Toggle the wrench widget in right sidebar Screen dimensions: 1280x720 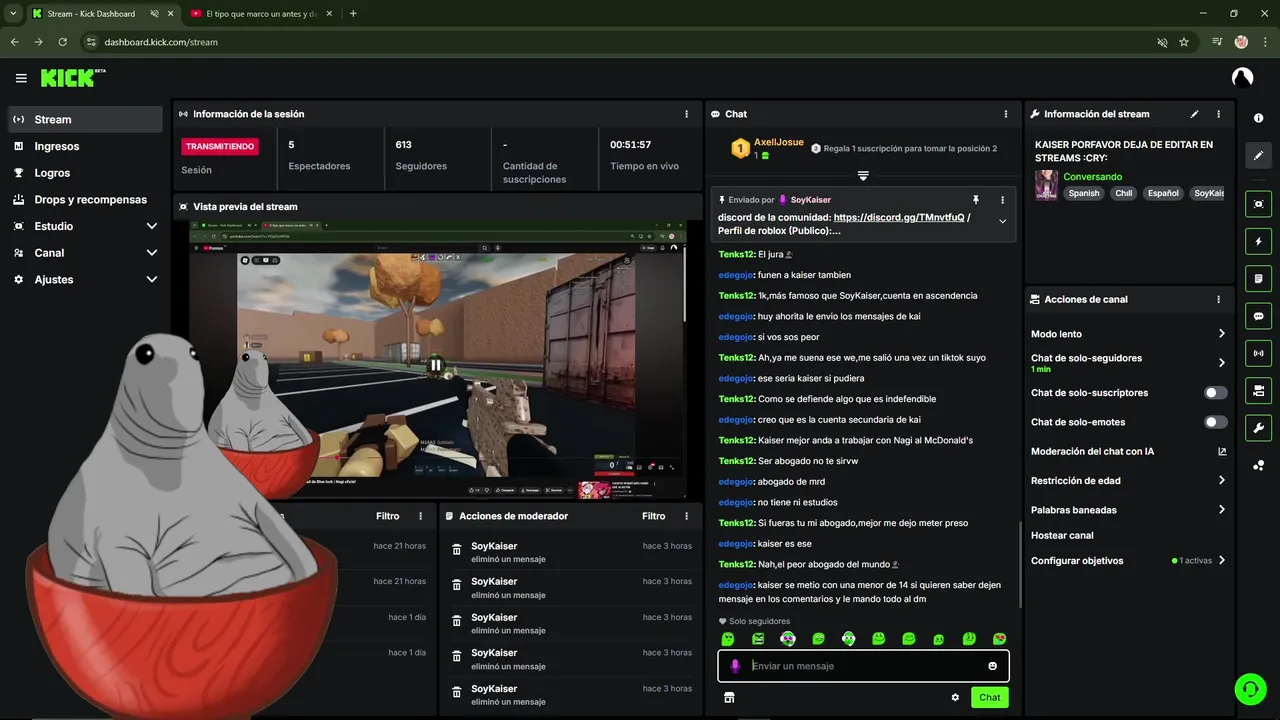[1259, 428]
